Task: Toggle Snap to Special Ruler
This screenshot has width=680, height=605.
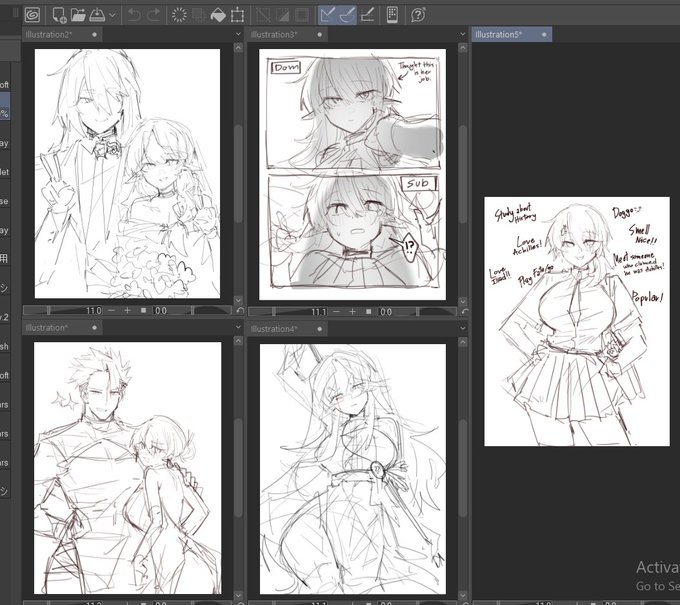Action: 347,15
